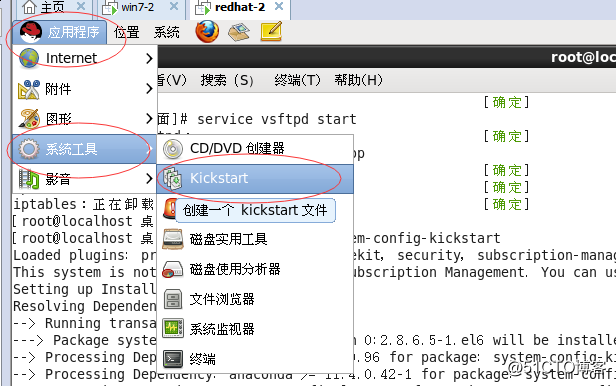616x386 pixels.
Task: Expand the 附件 submenu arrow
Action: tap(149, 88)
